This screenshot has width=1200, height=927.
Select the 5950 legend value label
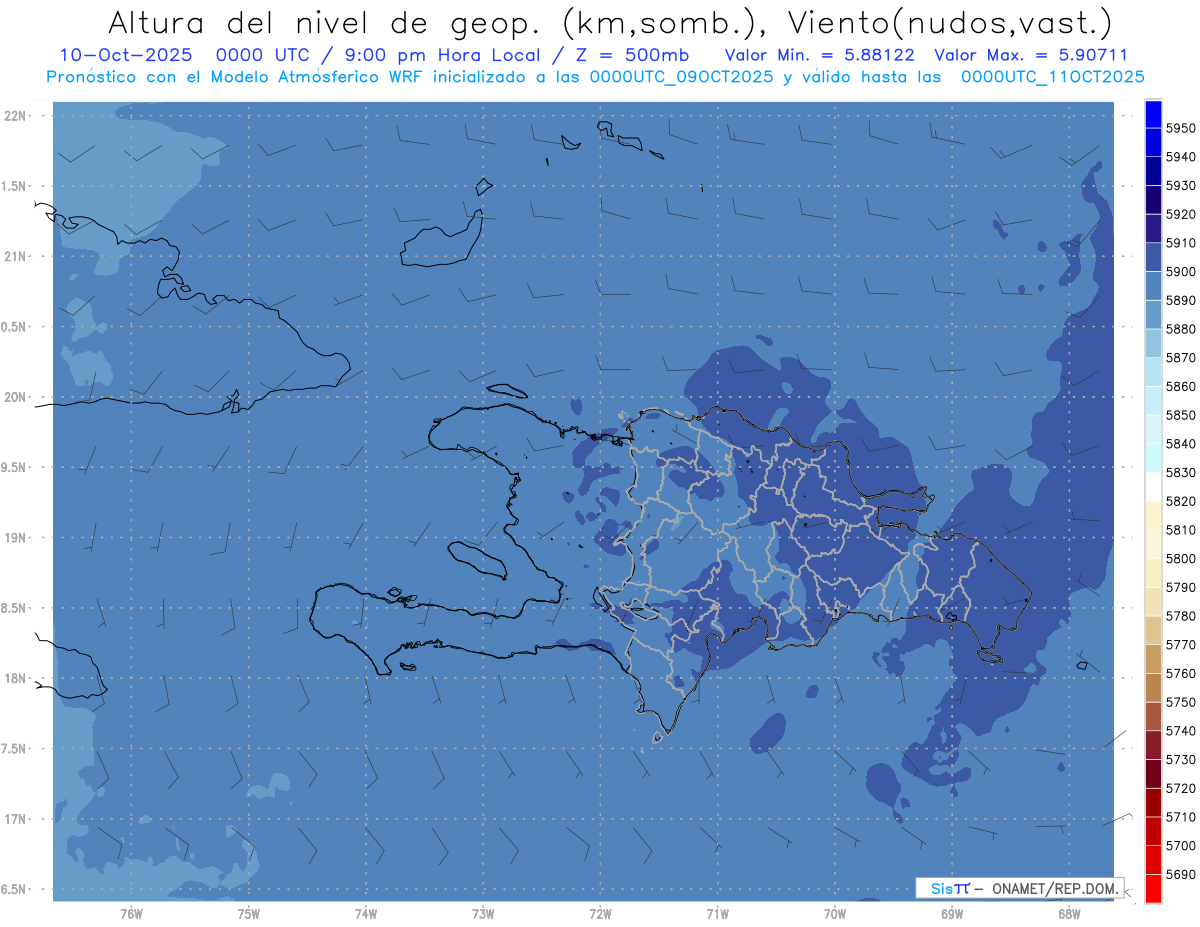coord(1180,128)
